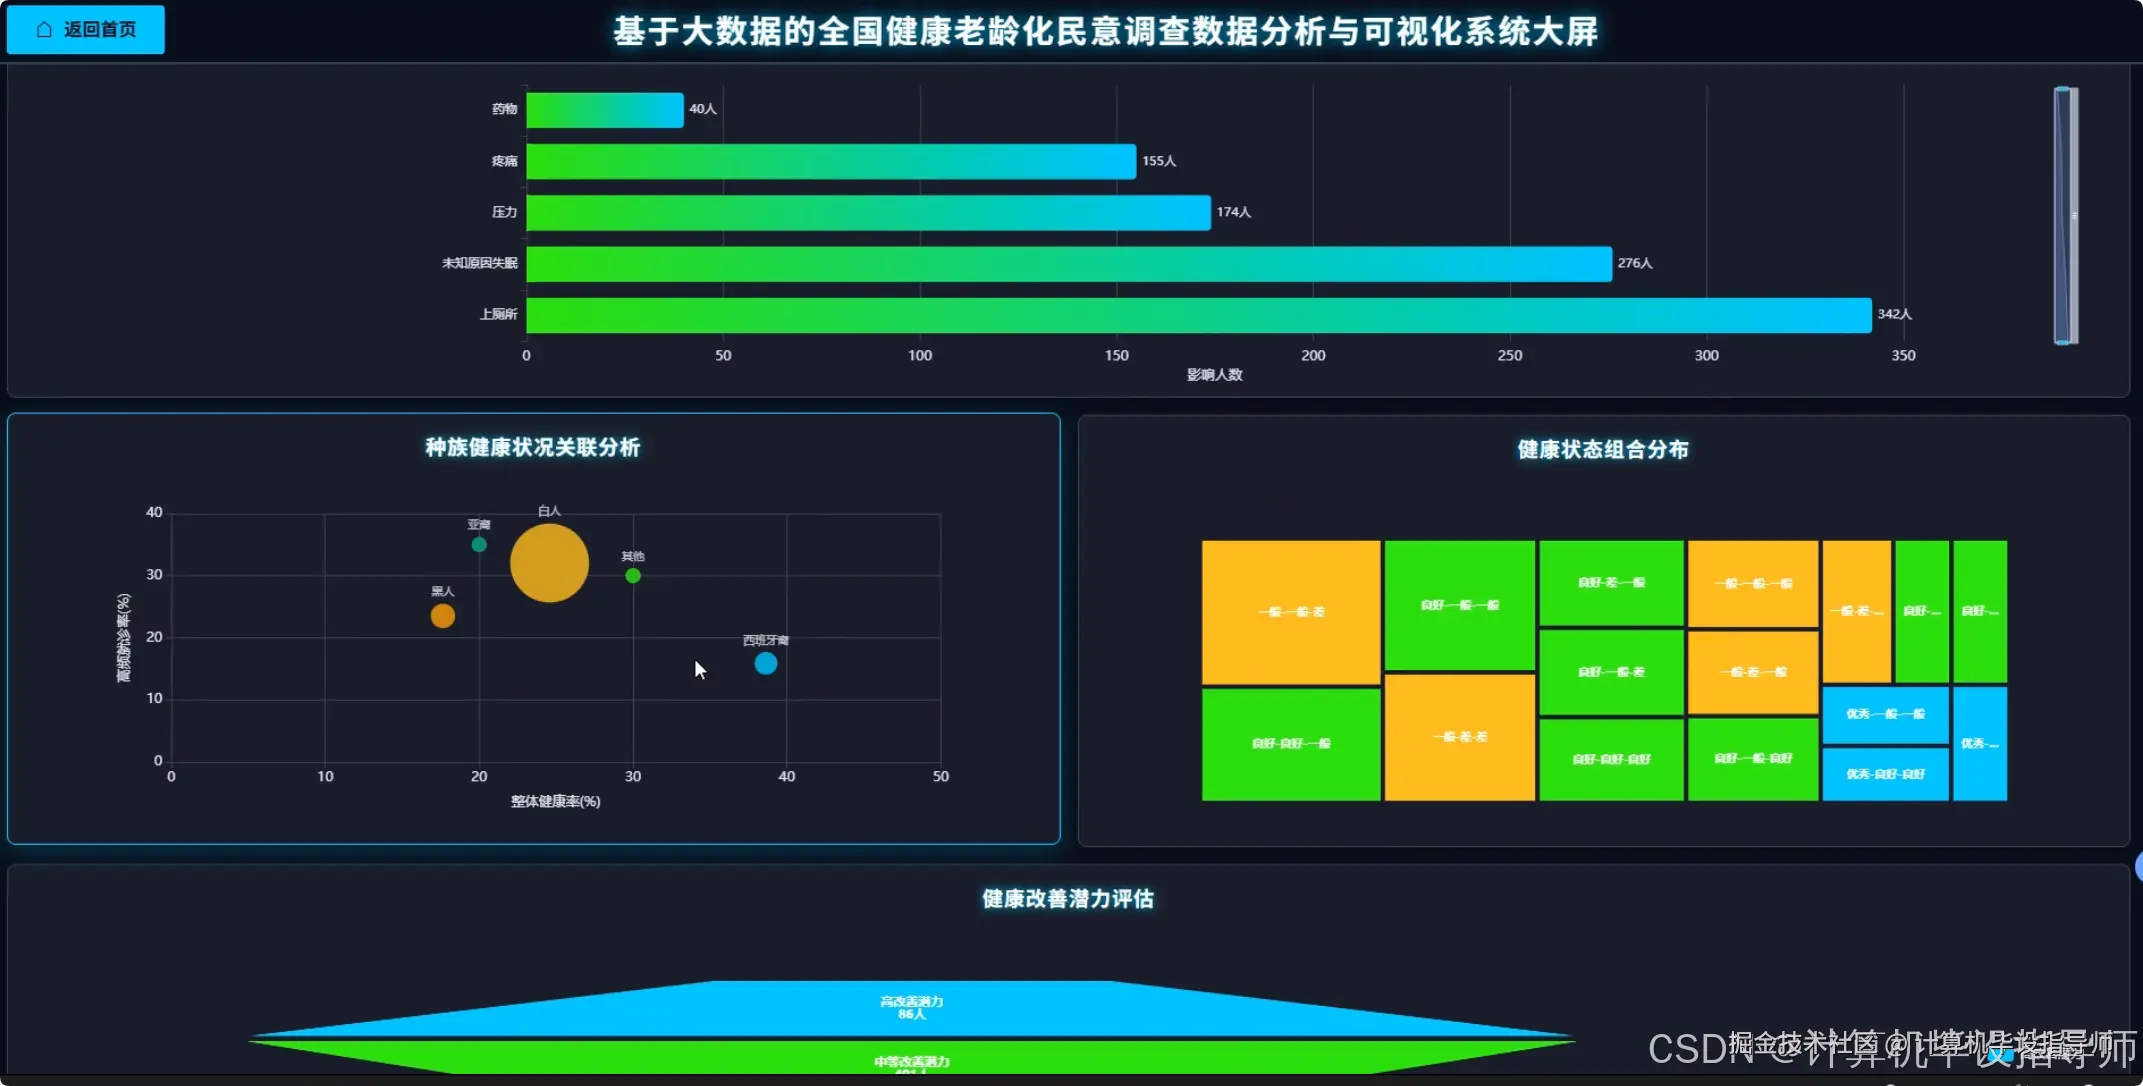
Task: Click the home icon beside 返回首页
Action: click(43, 29)
